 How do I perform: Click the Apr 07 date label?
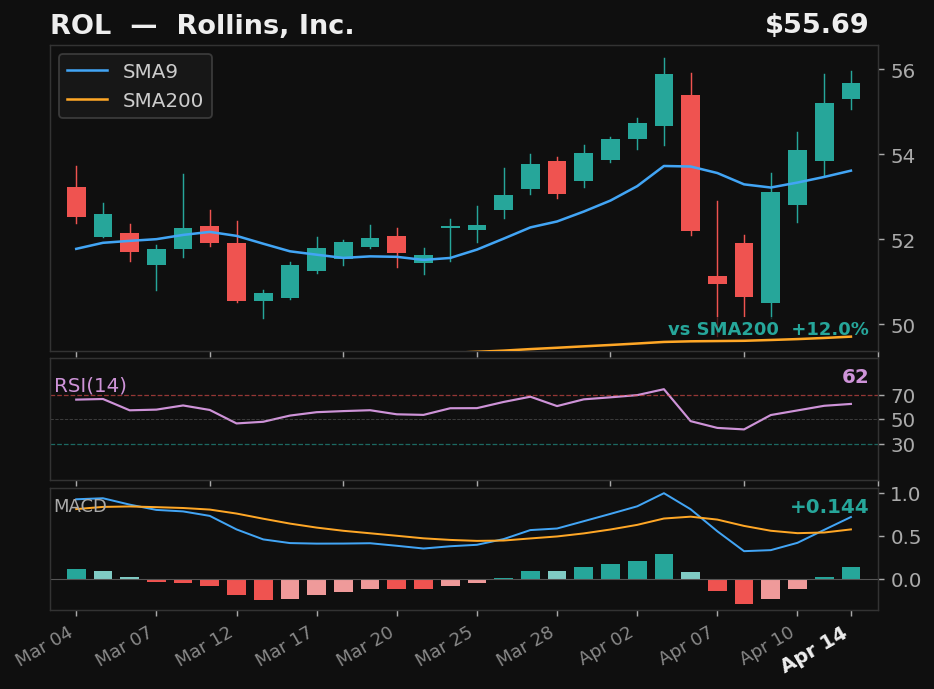(687, 646)
